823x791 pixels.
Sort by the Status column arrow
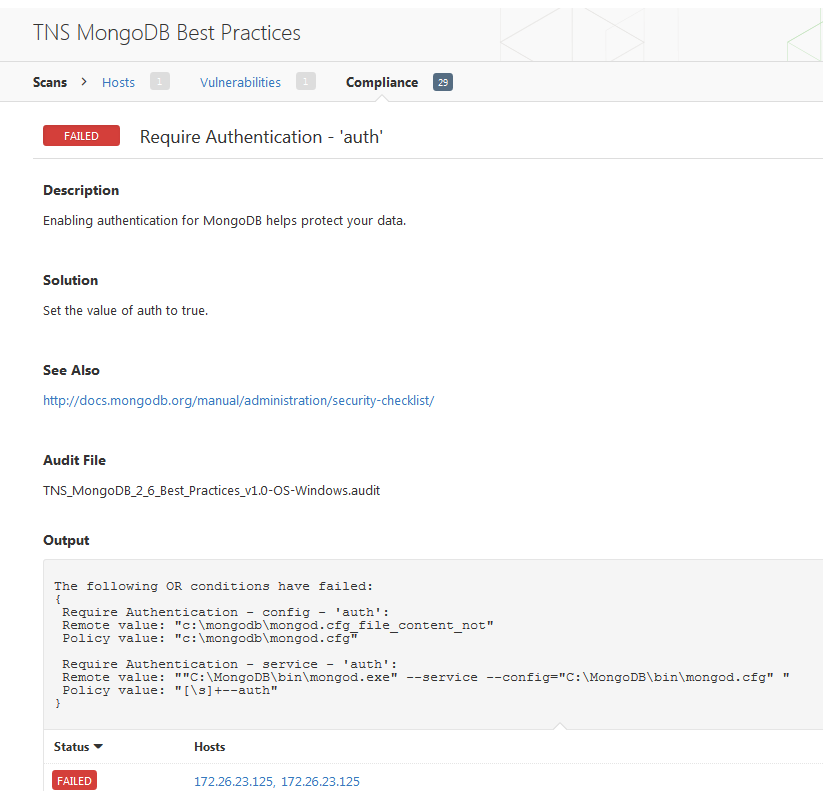pos(98,746)
